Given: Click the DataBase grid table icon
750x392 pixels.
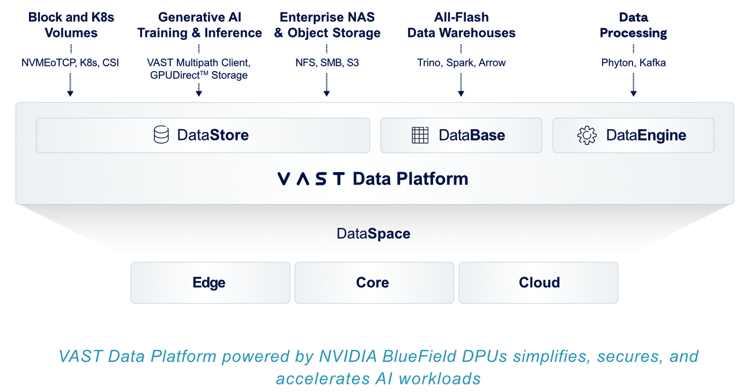Looking at the screenshot, I should coord(420,135).
